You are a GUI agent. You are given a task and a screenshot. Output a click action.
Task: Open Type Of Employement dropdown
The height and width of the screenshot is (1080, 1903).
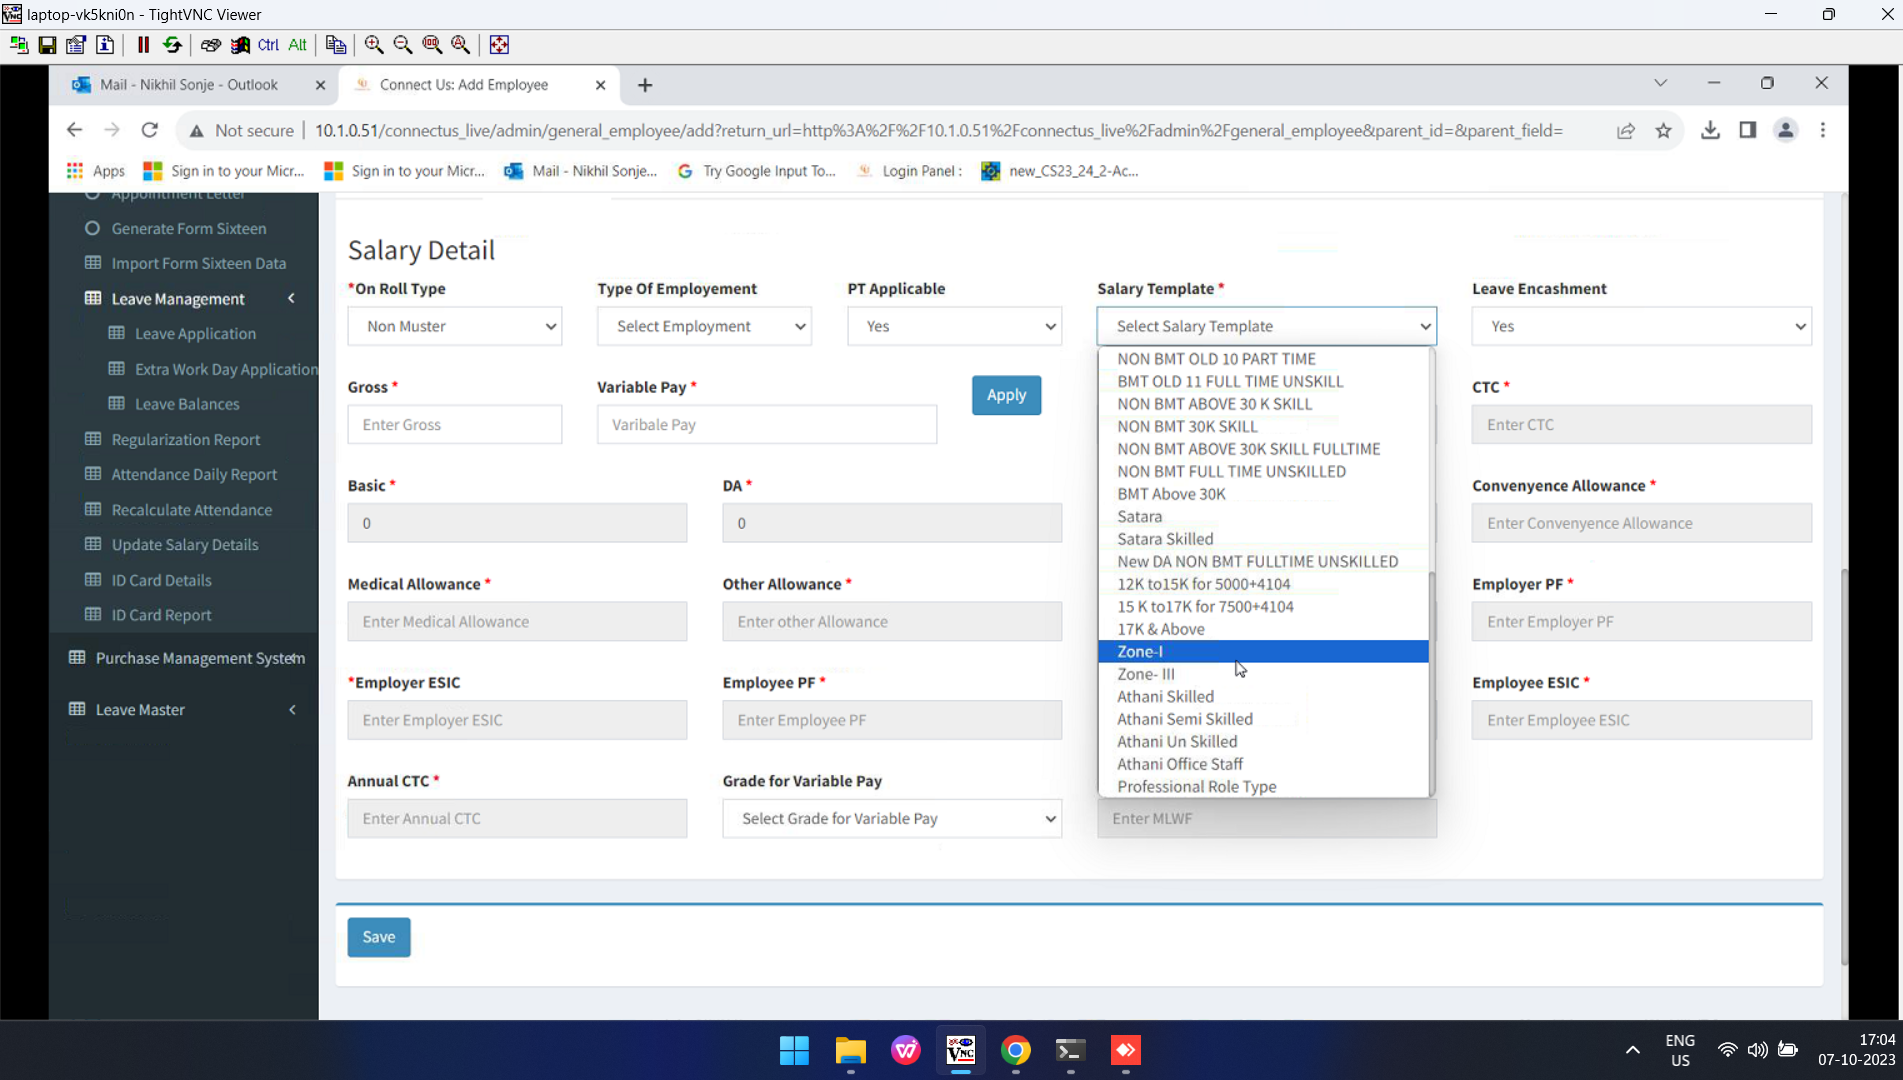tap(704, 326)
